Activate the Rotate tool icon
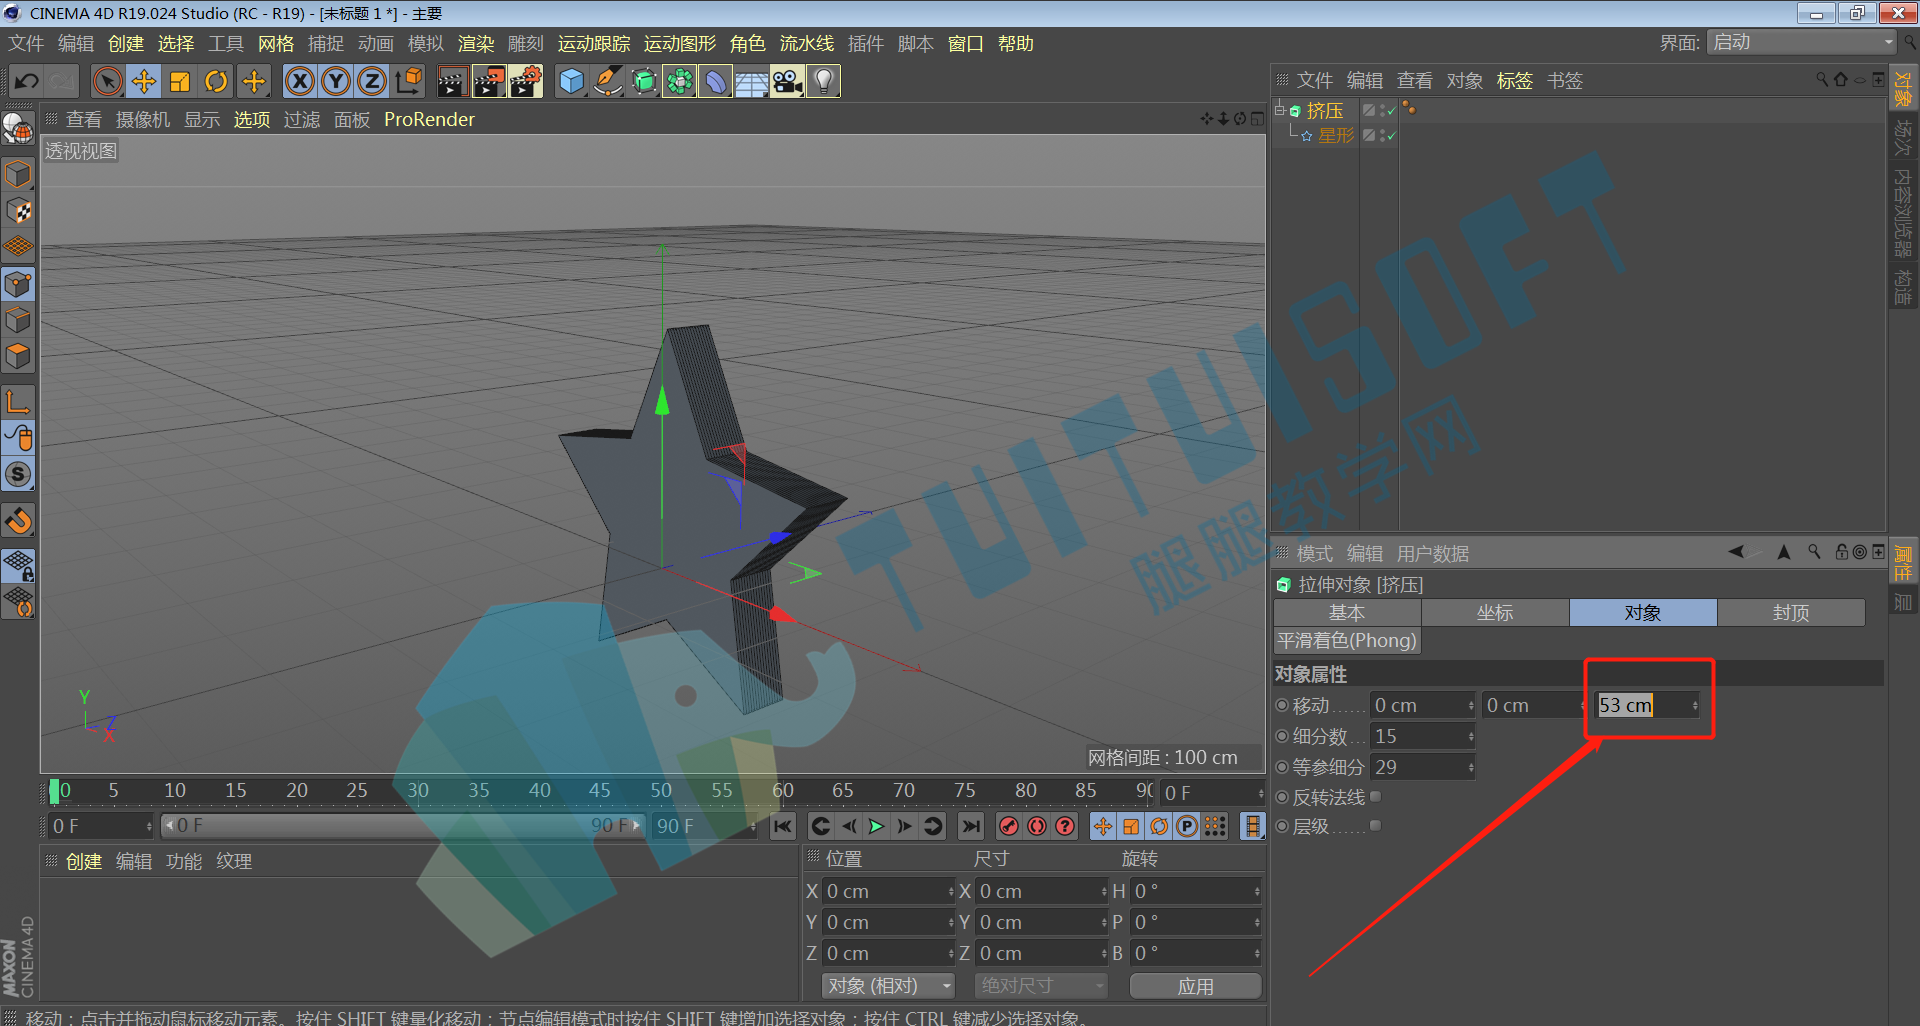Screen dimensions: 1920x1026 click(x=216, y=82)
